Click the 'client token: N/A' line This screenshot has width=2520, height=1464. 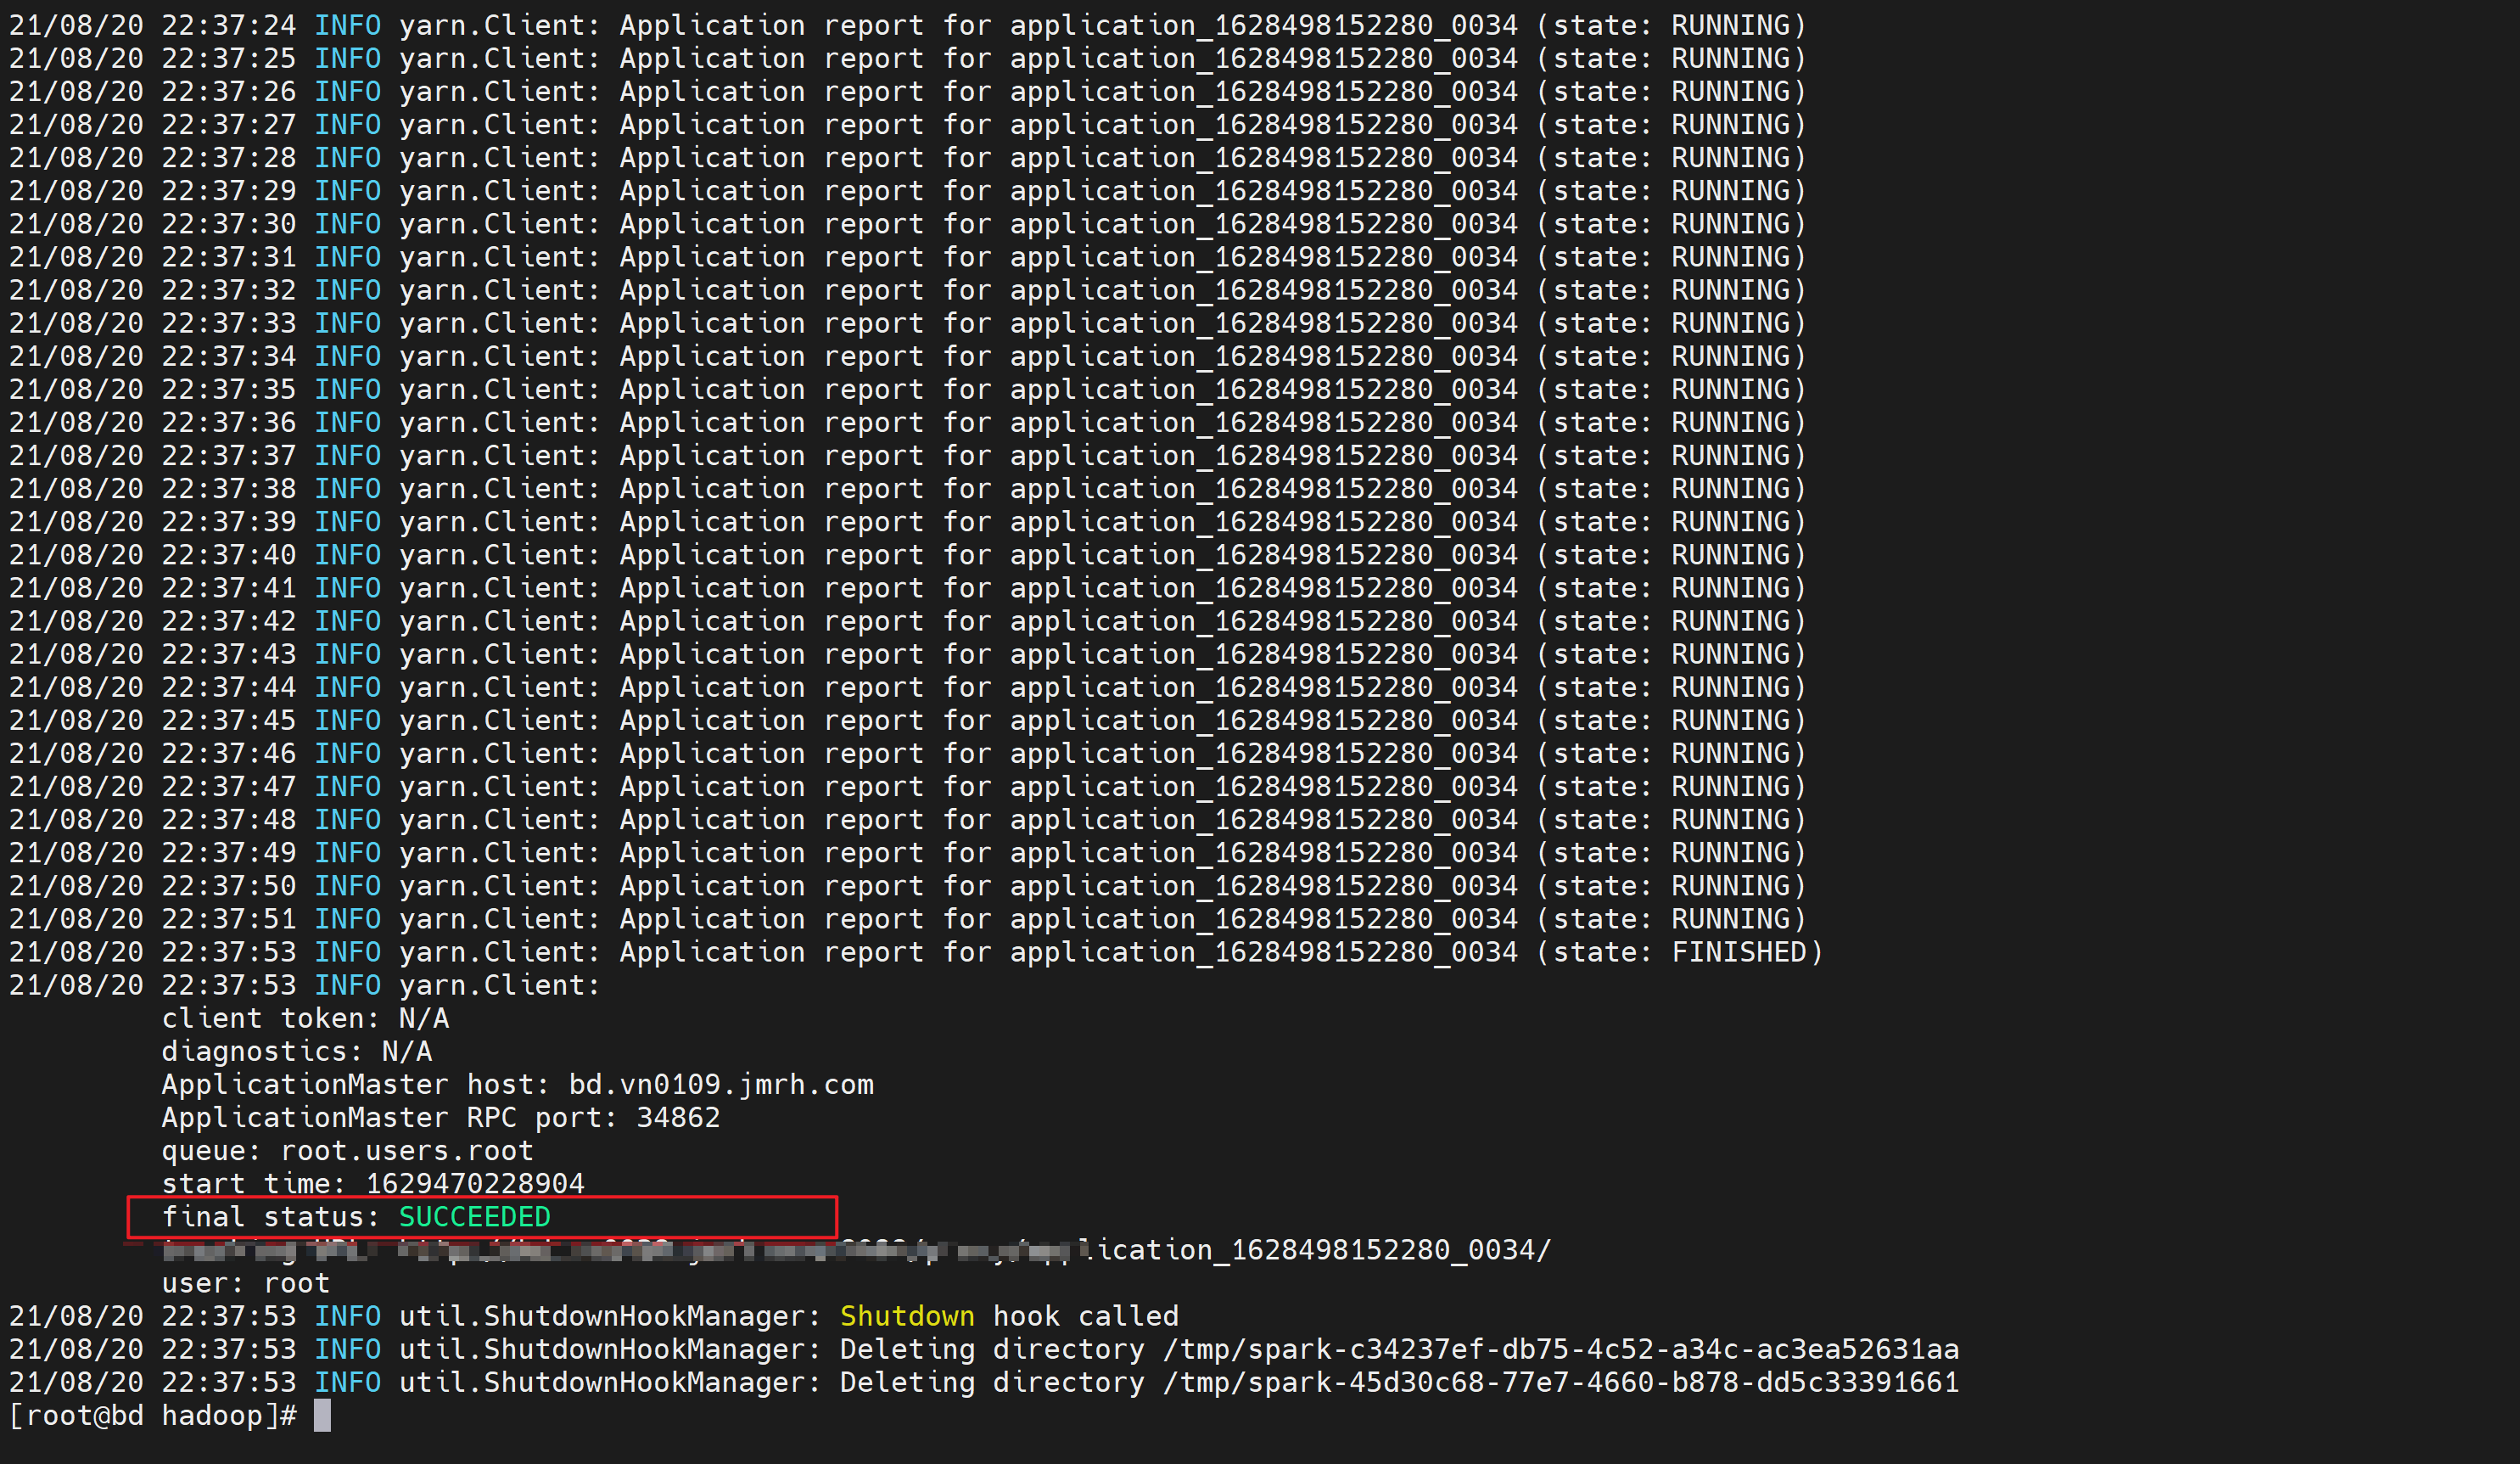(x=305, y=1018)
